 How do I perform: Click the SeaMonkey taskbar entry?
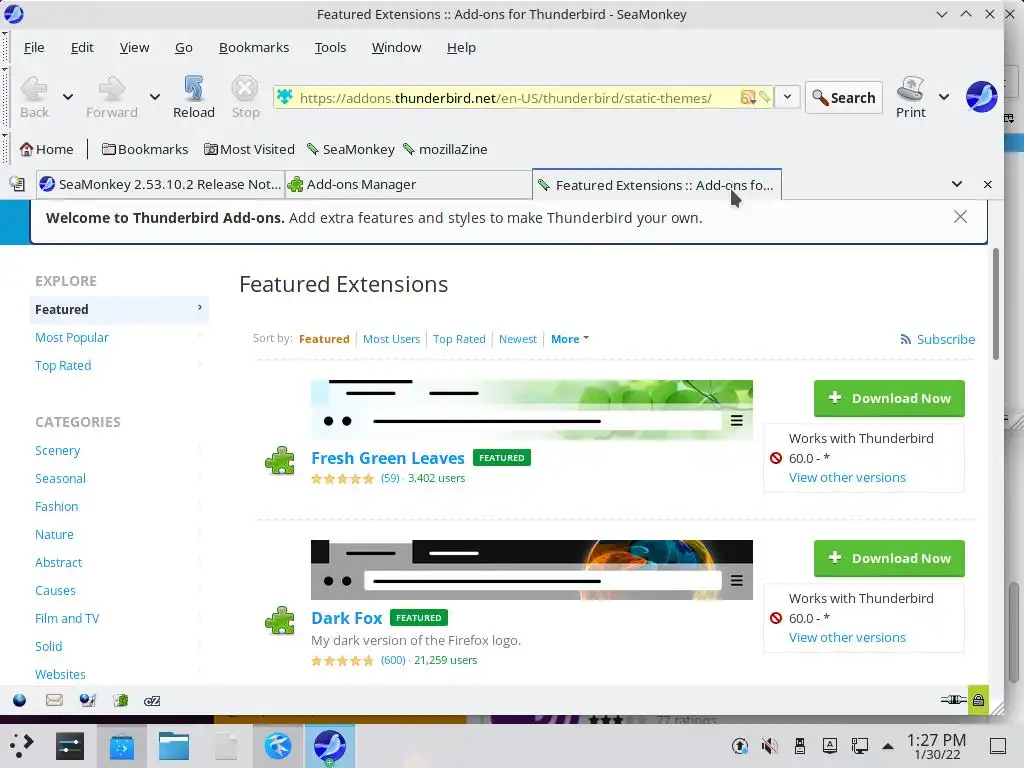[x=330, y=746]
